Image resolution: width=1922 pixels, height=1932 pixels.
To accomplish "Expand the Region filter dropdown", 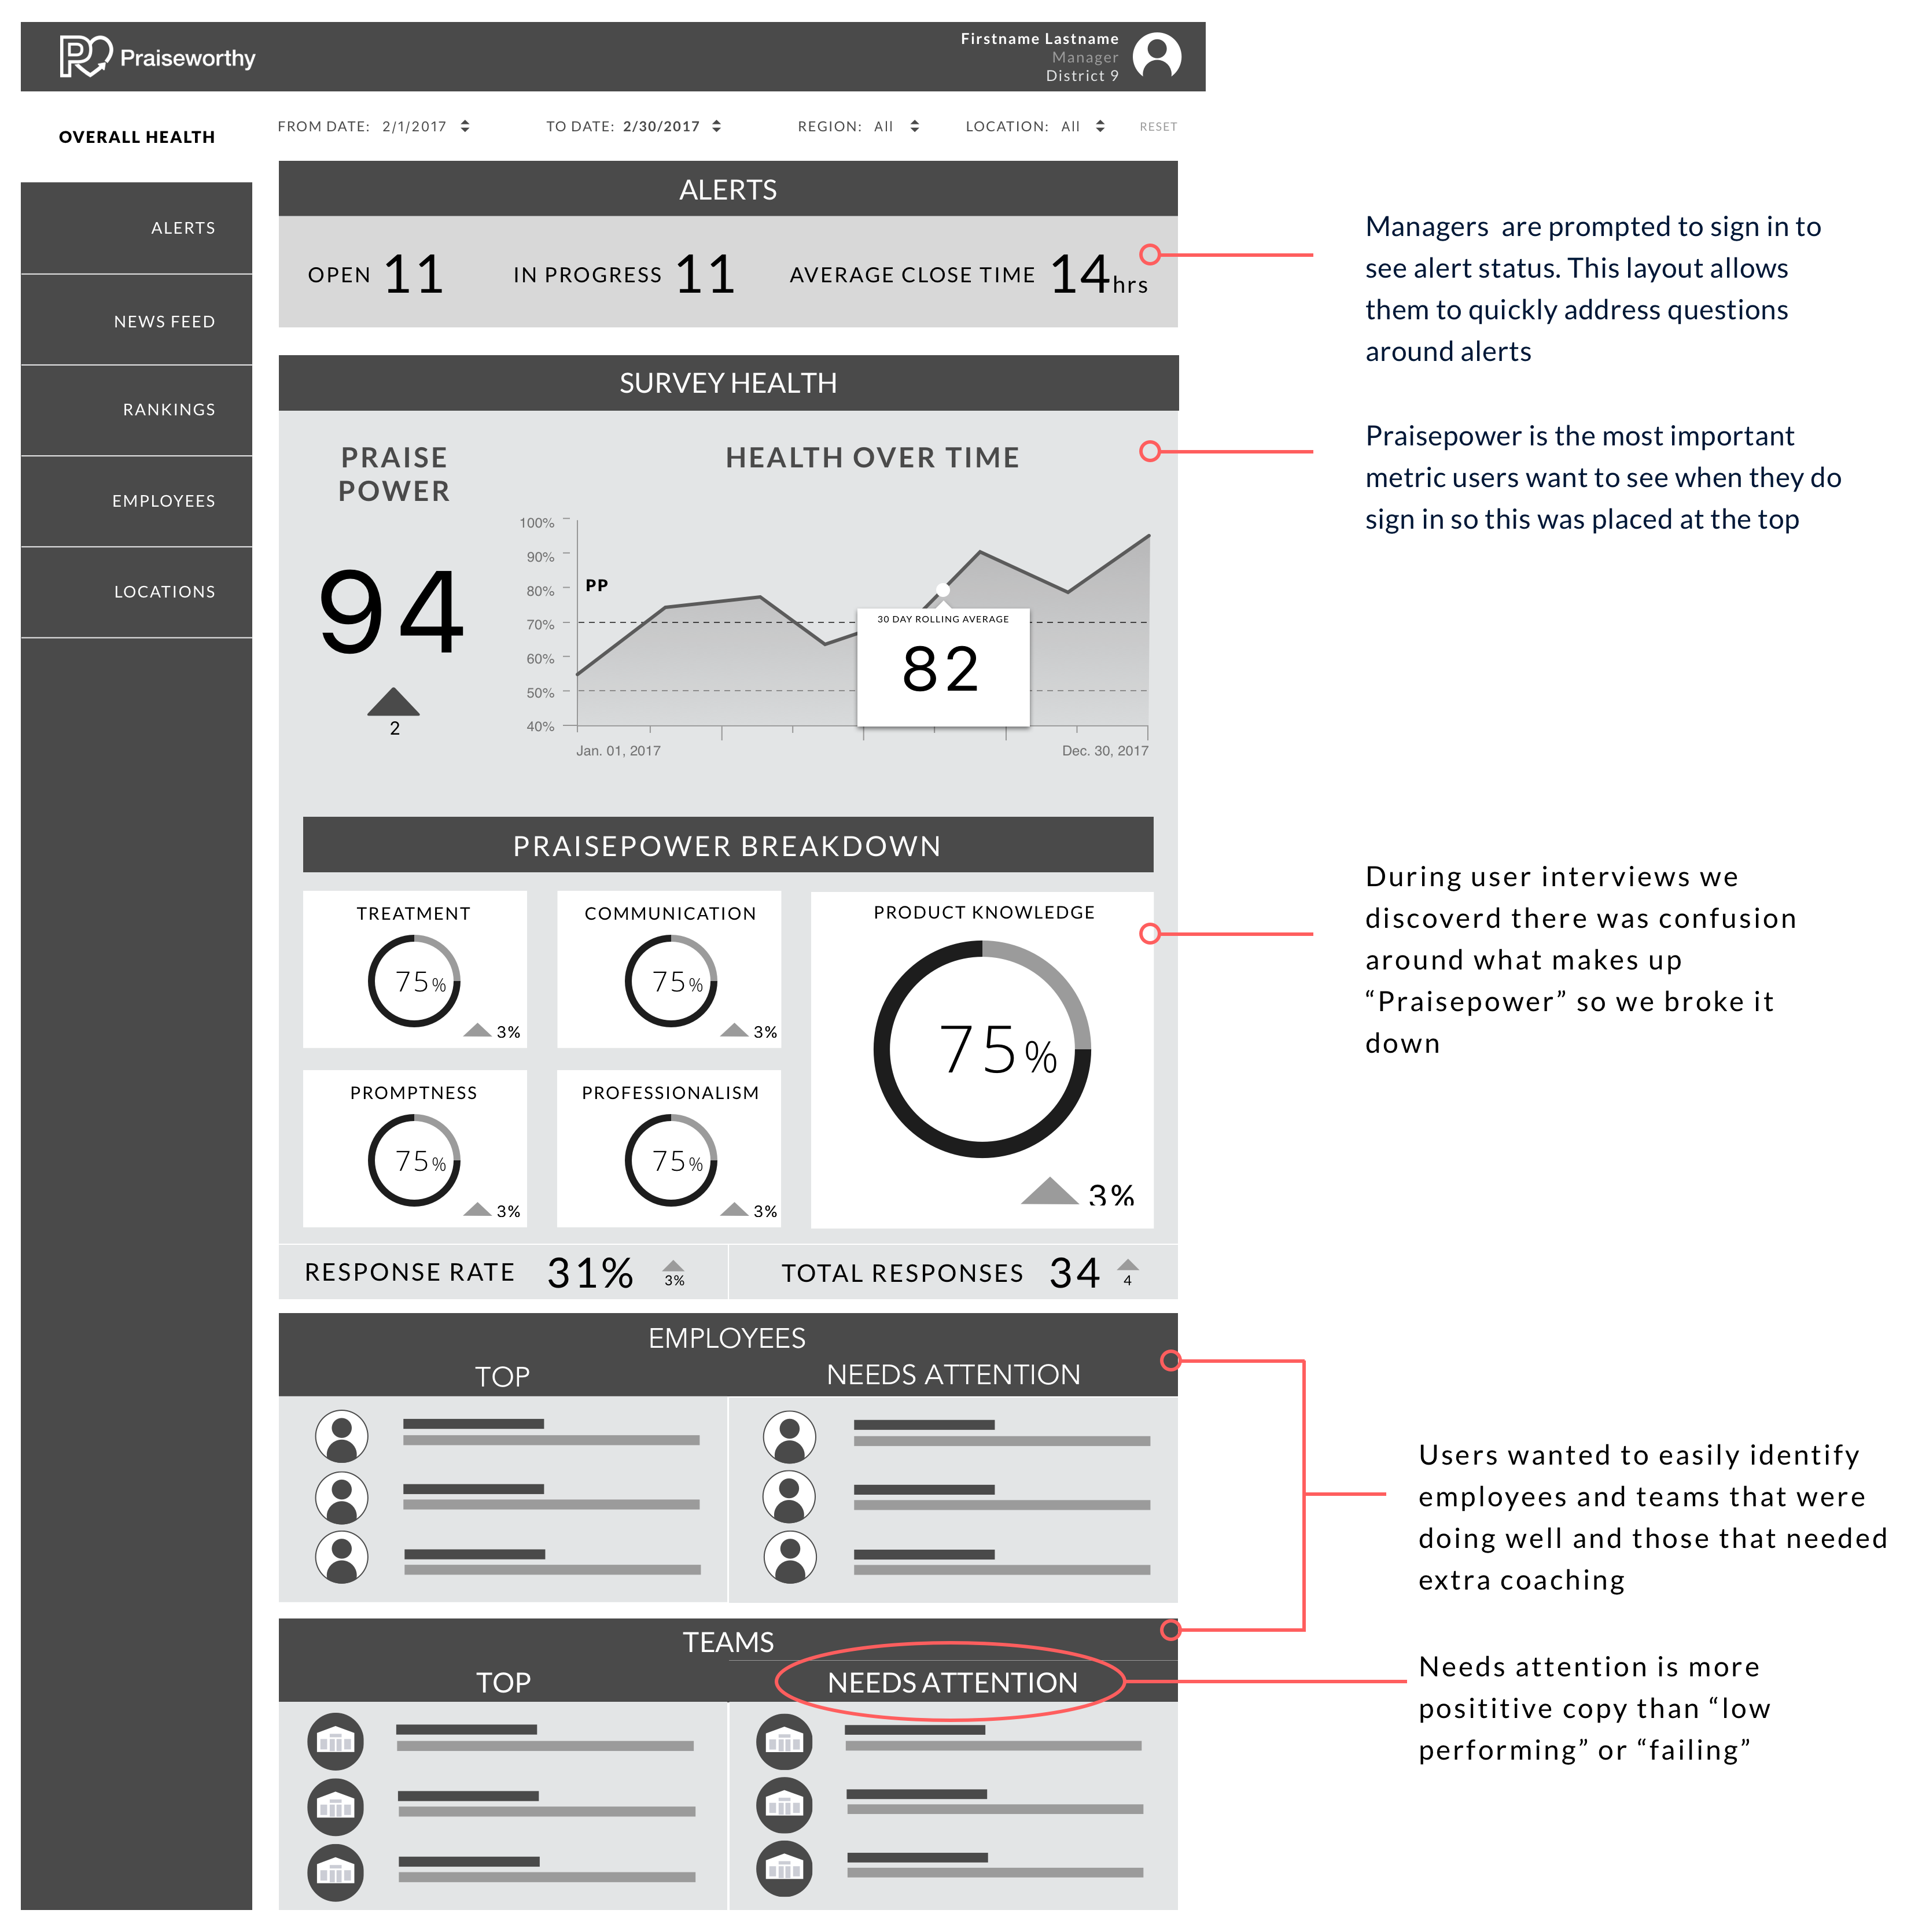I will 914,126.
